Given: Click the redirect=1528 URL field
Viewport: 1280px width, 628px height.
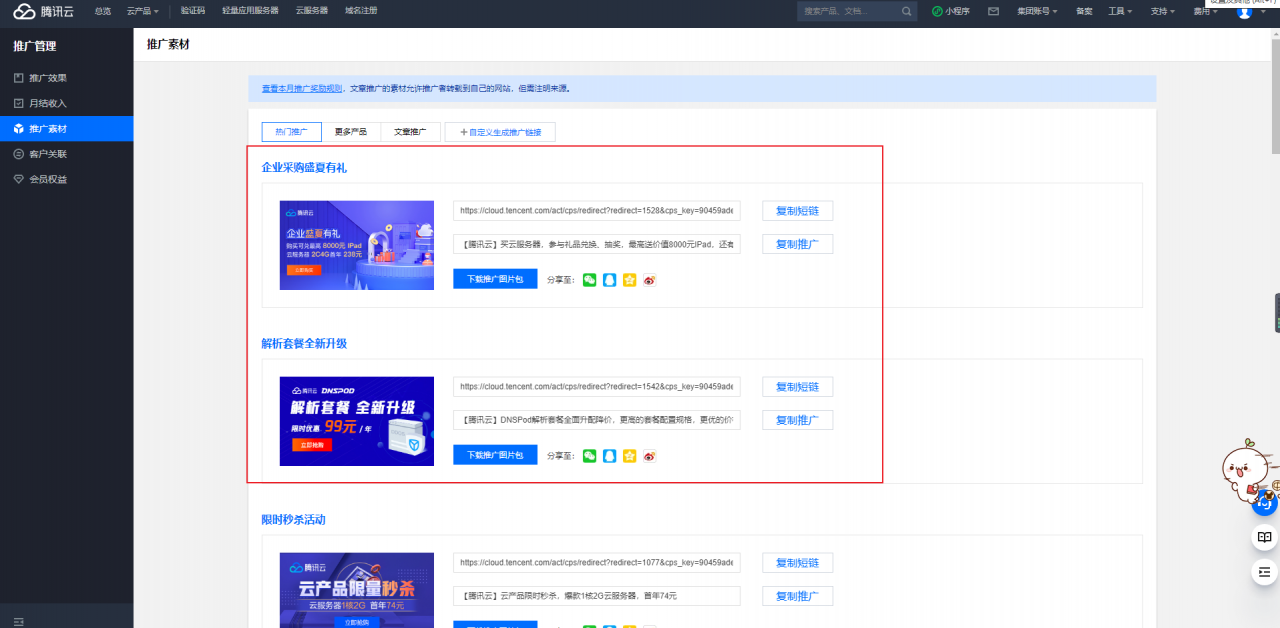Looking at the screenshot, I should pos(597,211).
